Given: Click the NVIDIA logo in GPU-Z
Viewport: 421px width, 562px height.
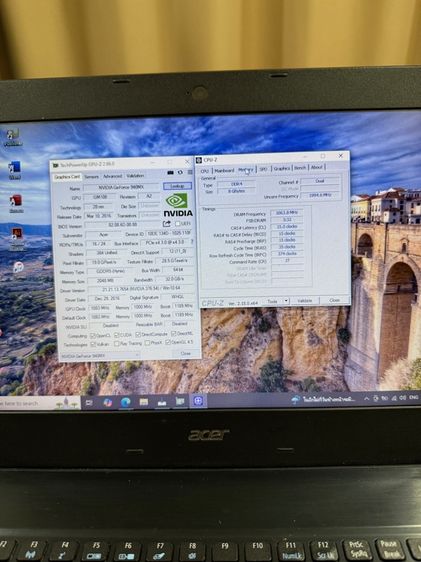Looking at the screenshot, I should click(178, 205).
